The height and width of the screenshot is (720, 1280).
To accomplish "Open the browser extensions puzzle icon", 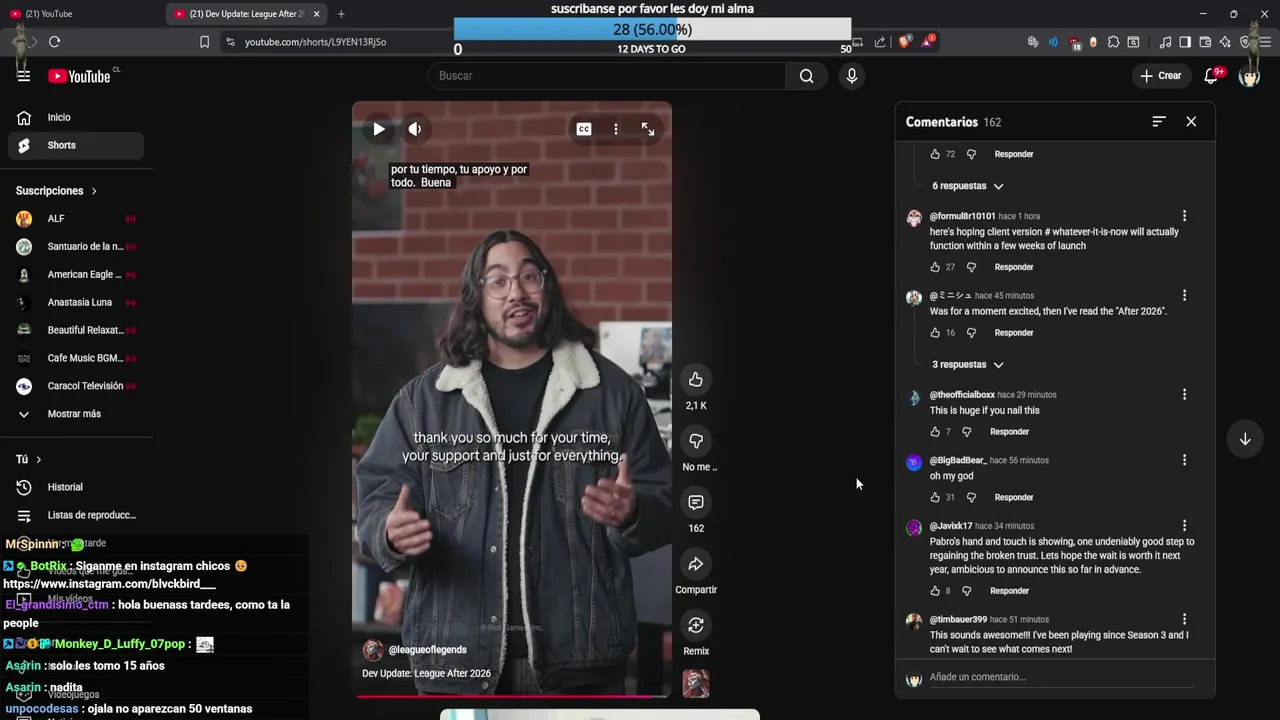I will (1113, 42).
